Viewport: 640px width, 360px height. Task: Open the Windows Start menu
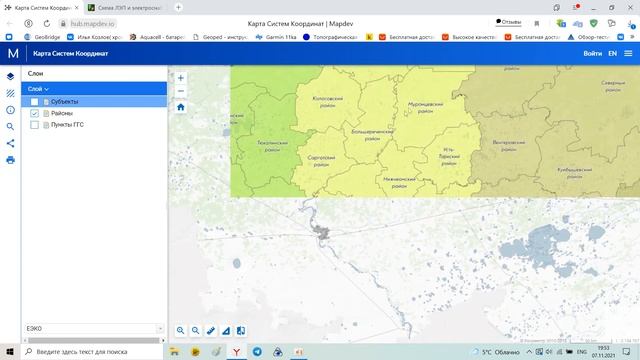tap(10, 351)
